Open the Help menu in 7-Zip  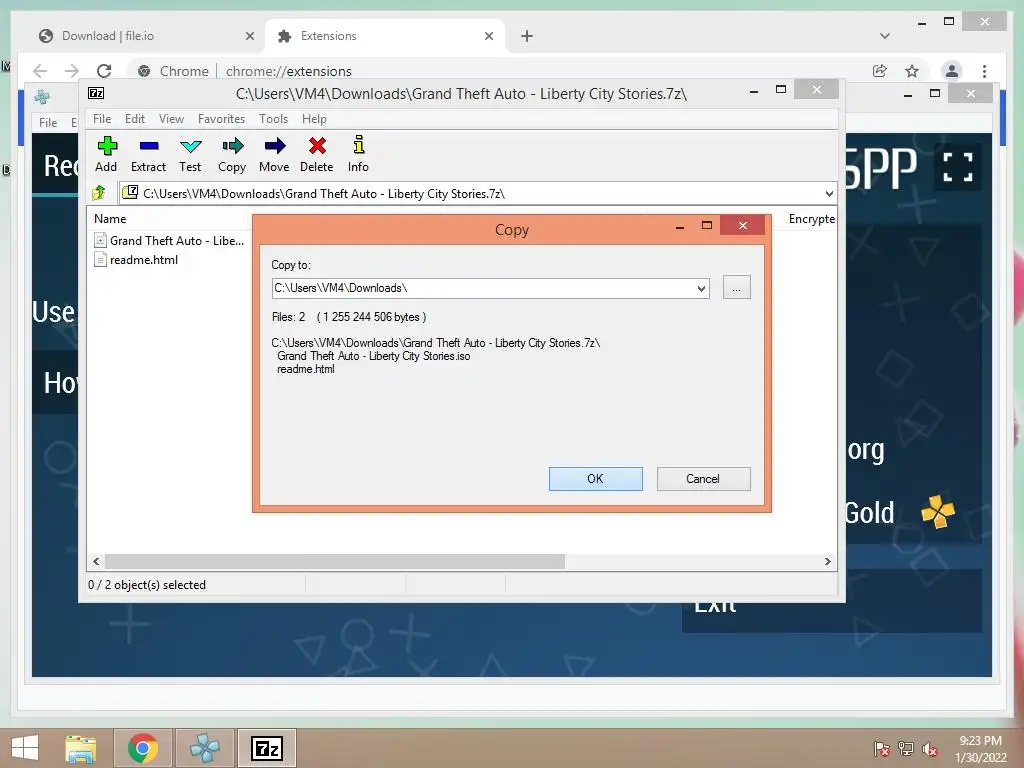point(314,119)
